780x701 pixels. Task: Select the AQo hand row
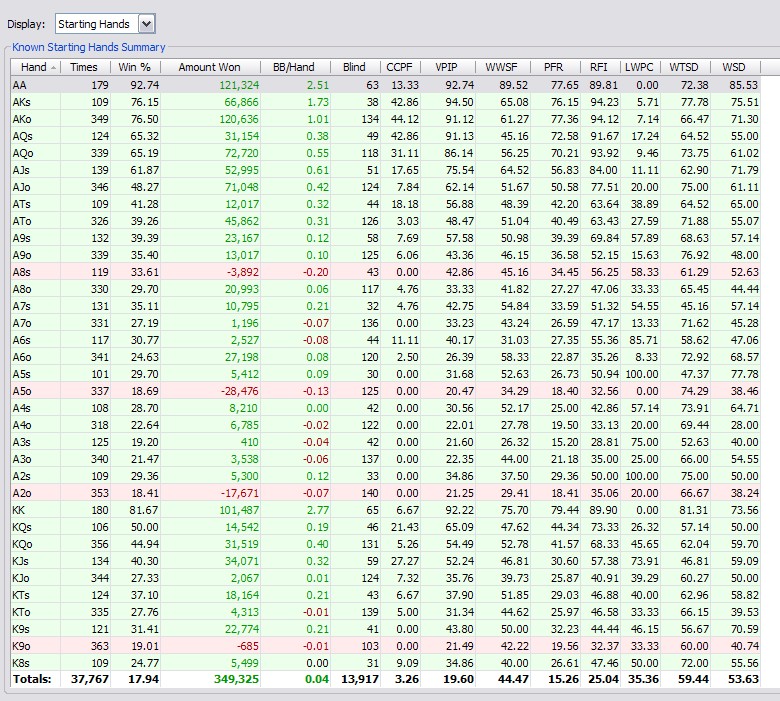click(386, 153)
